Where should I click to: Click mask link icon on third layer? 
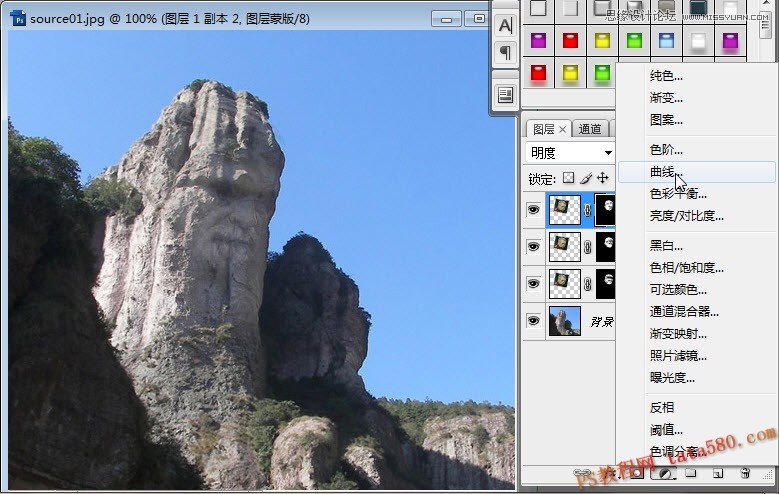pyautogui.click(x=587, y=284)
